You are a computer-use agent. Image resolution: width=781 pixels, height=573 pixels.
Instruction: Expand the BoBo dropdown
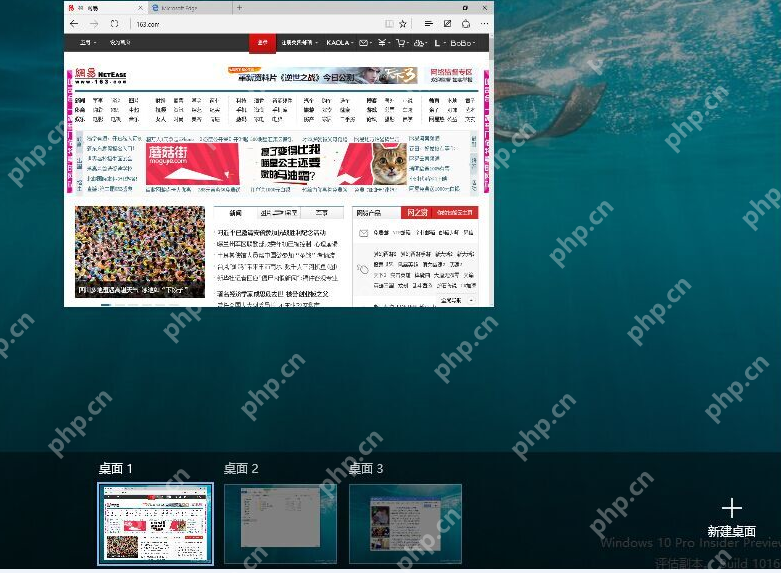463,43
